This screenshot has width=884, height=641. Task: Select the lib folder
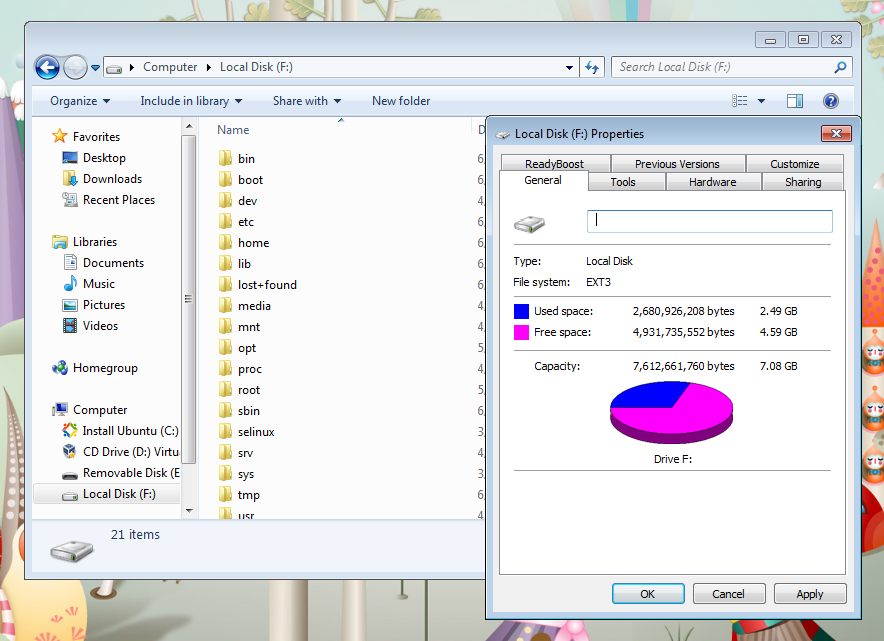pos(244,264)
